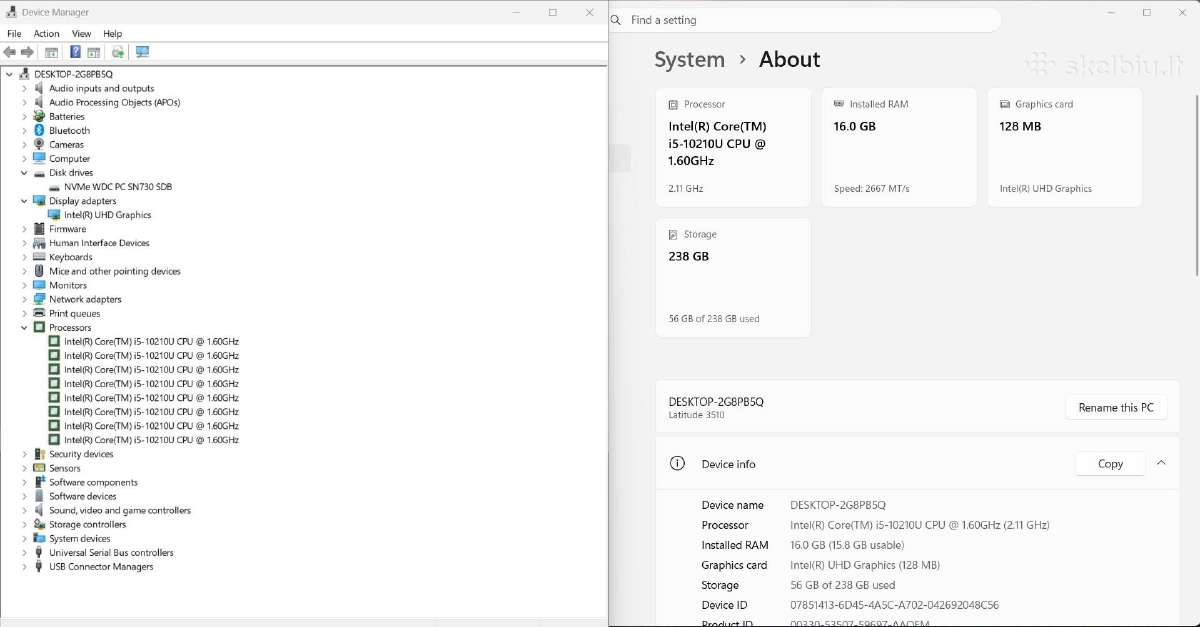Expand Sound, video and game controllers
Image resolution: width=1200 pixels, height=627 pixels.
pos(25,510)
